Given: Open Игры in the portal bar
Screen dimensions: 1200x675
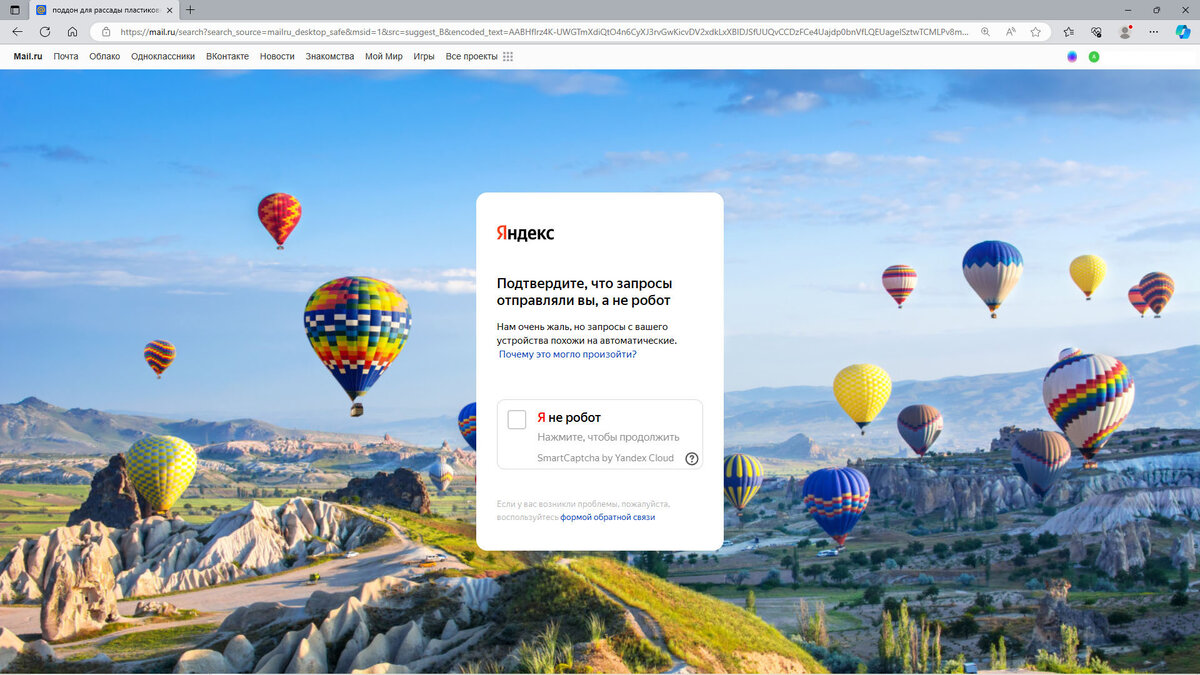Looking at the screenshot, I should pos(424,57).
